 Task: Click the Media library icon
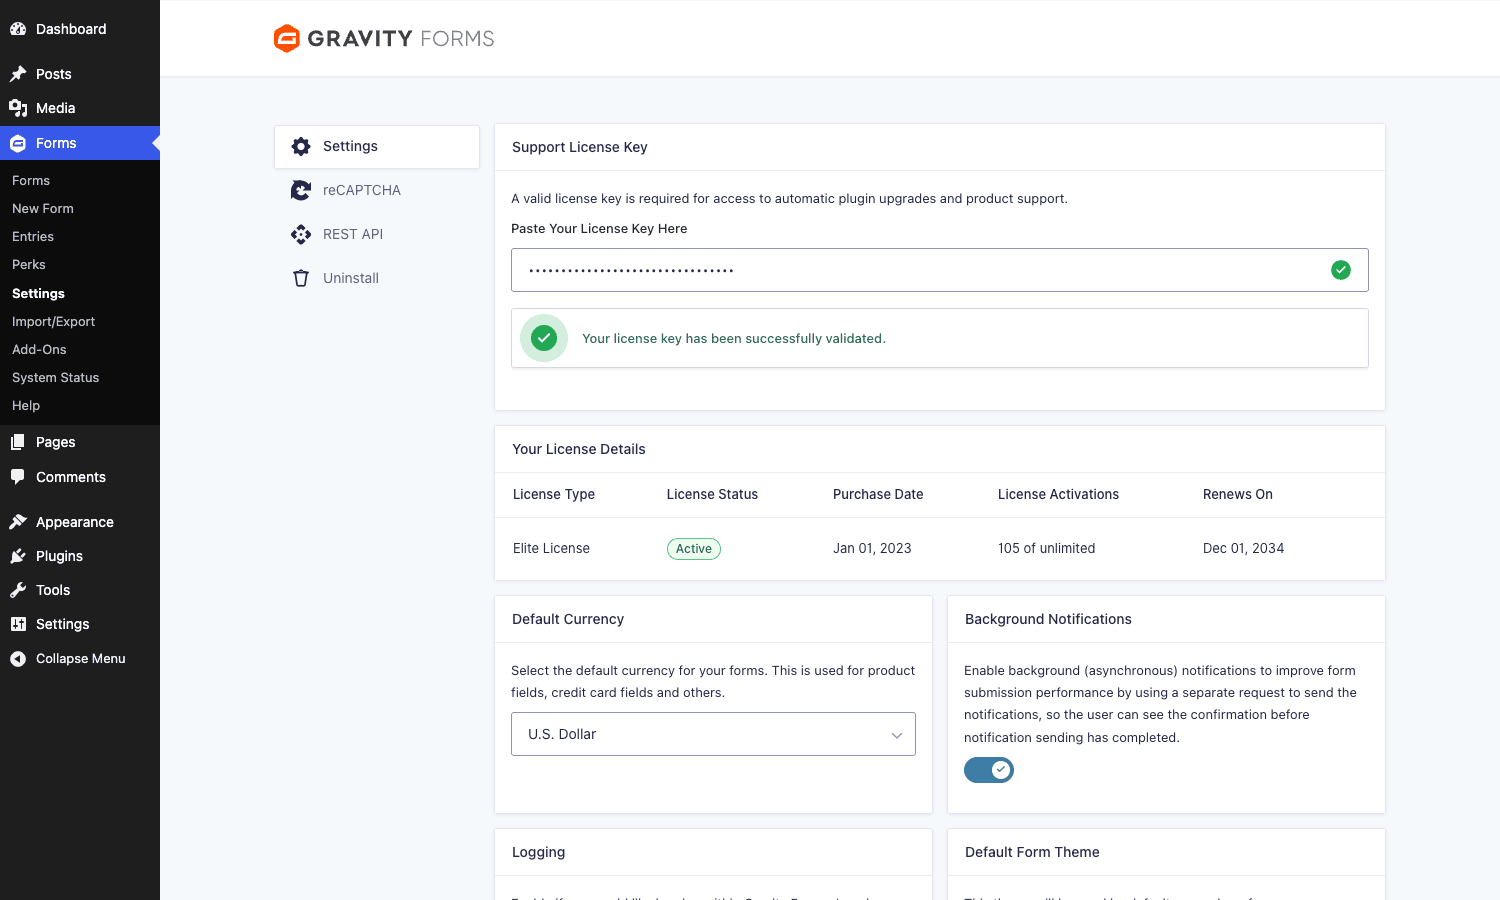click(x=18, y=108)
